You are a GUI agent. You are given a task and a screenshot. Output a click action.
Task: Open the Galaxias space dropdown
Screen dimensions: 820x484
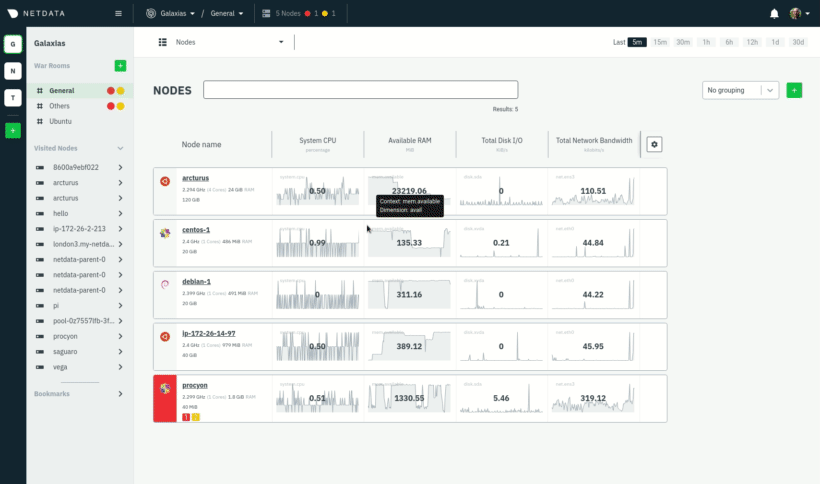click(x=170, y=14)
